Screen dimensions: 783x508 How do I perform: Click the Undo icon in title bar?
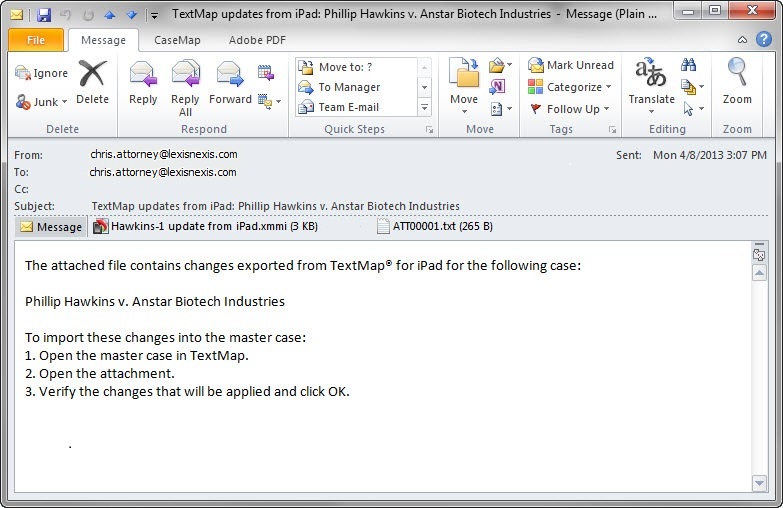pos(65,15)
